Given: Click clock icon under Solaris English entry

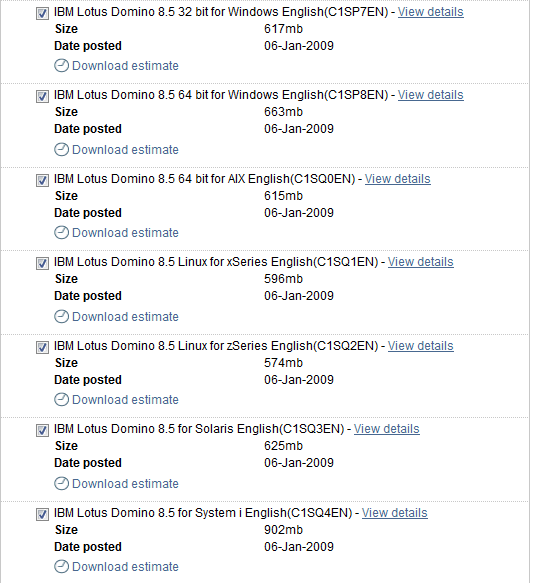Looking at the screenshot, I should click(x=61, y=483).
